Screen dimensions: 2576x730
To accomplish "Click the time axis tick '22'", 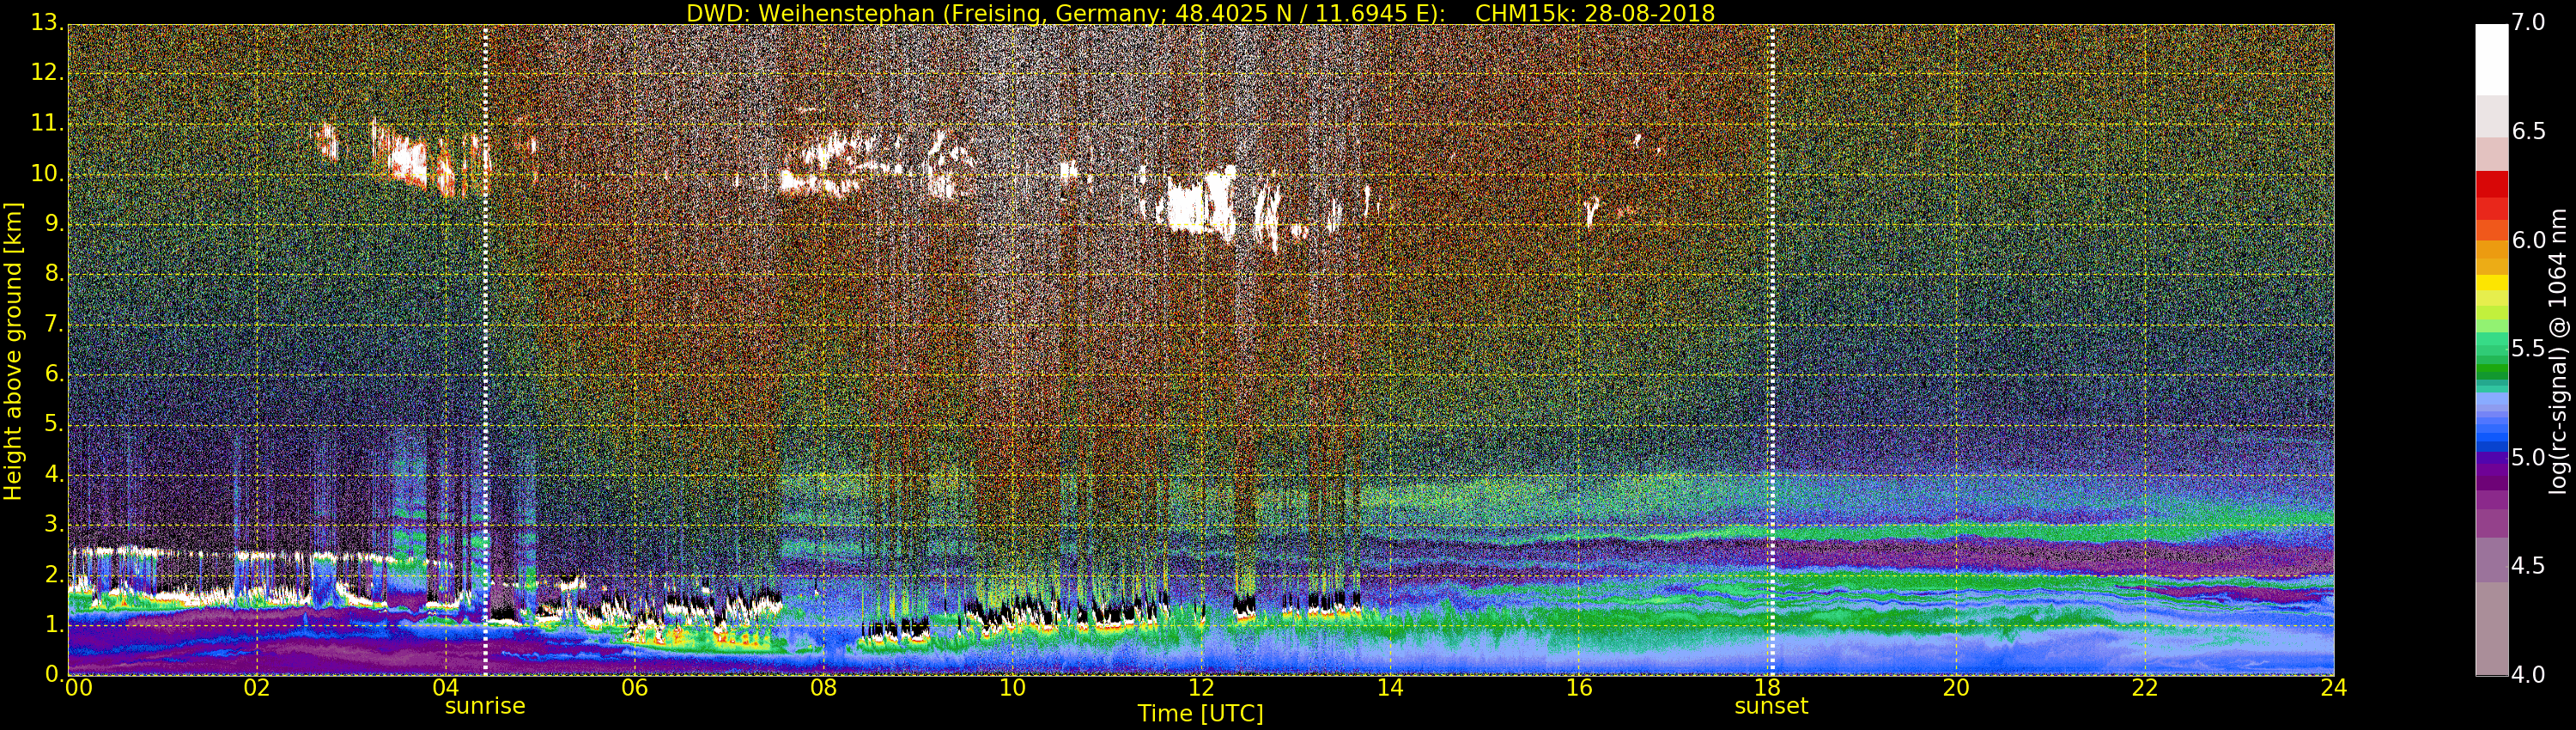I will pyautogui.click(x=2145, y=687).
